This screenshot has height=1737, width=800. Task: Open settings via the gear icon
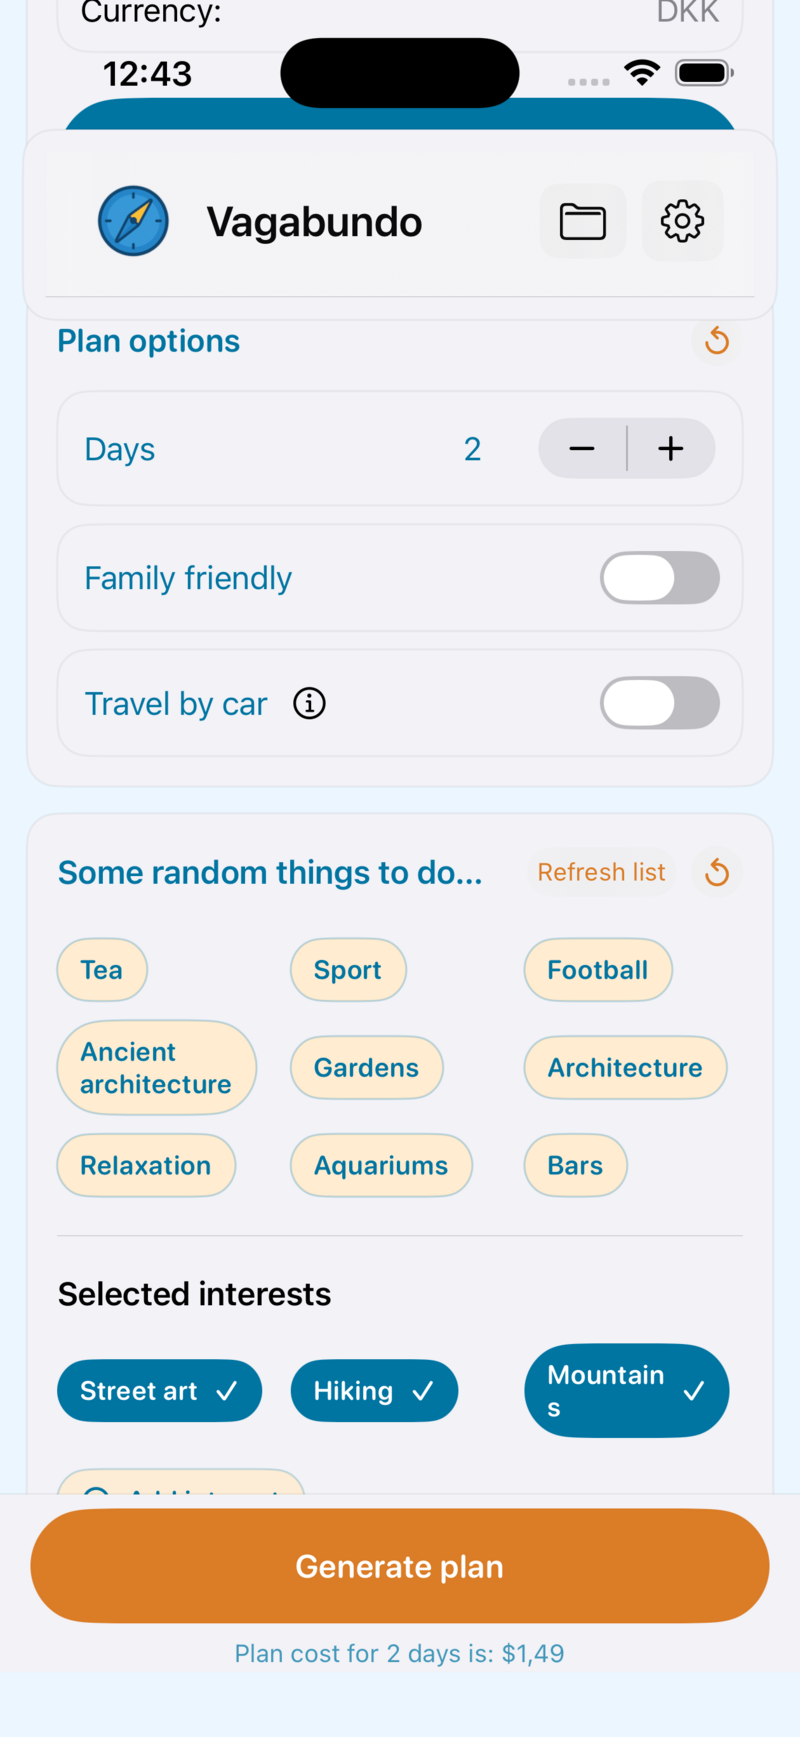coord(682,221)
